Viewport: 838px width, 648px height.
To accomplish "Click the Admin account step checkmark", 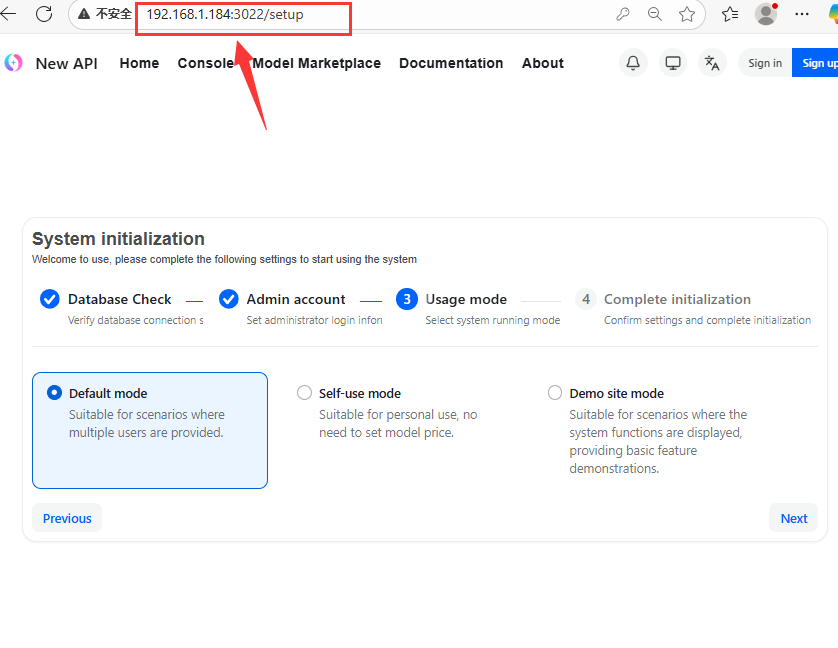I will tap(229, 299).
